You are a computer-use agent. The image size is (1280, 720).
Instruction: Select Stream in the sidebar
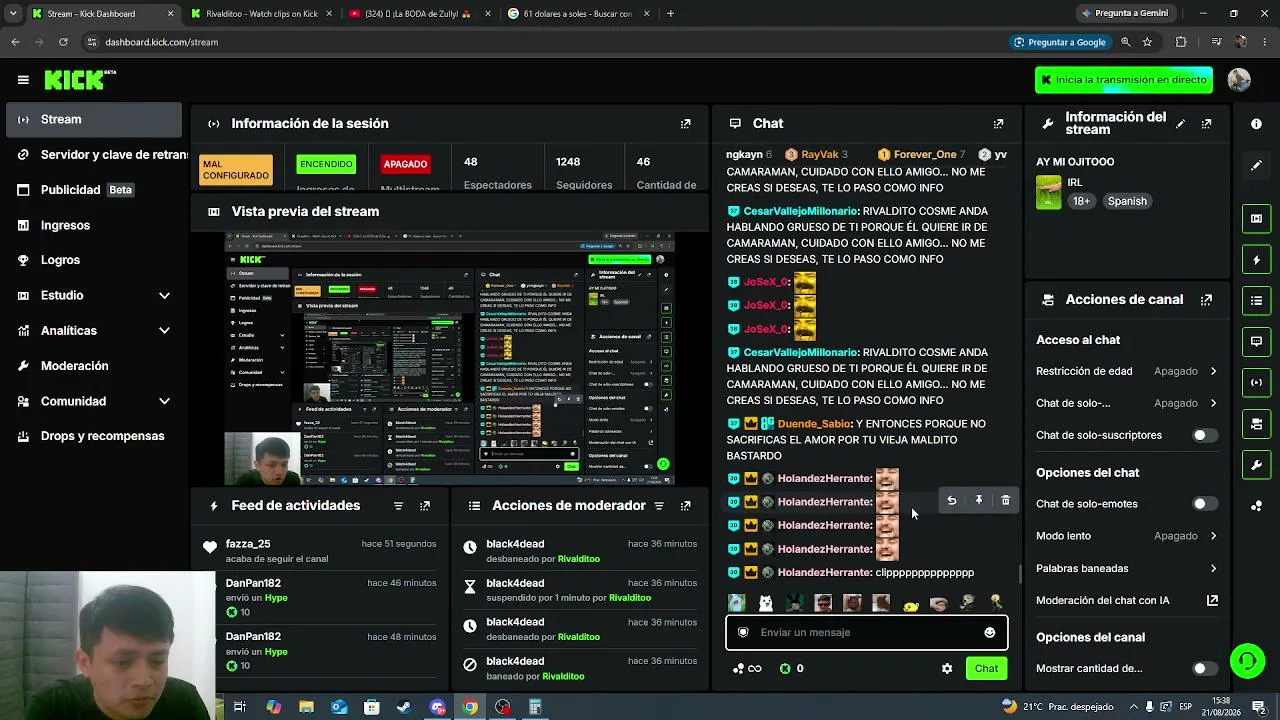click(x=95, y=120)
